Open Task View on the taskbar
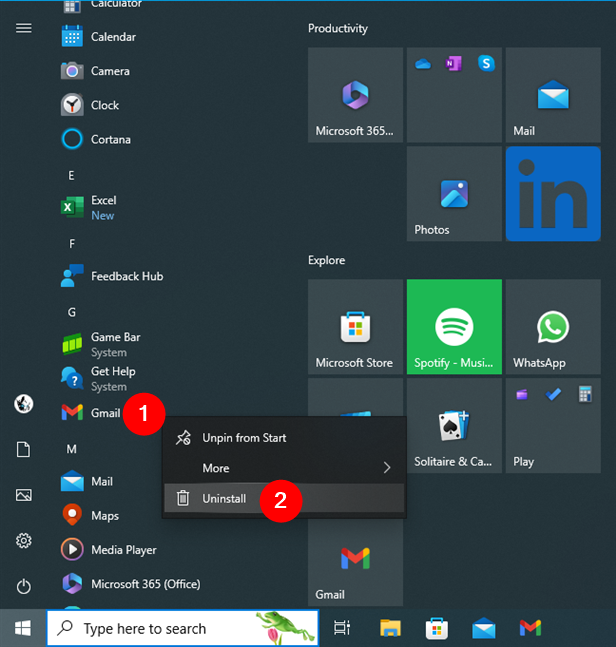This screenshot has width=616, height=647. pyautogui.click(x=342, y=628)
